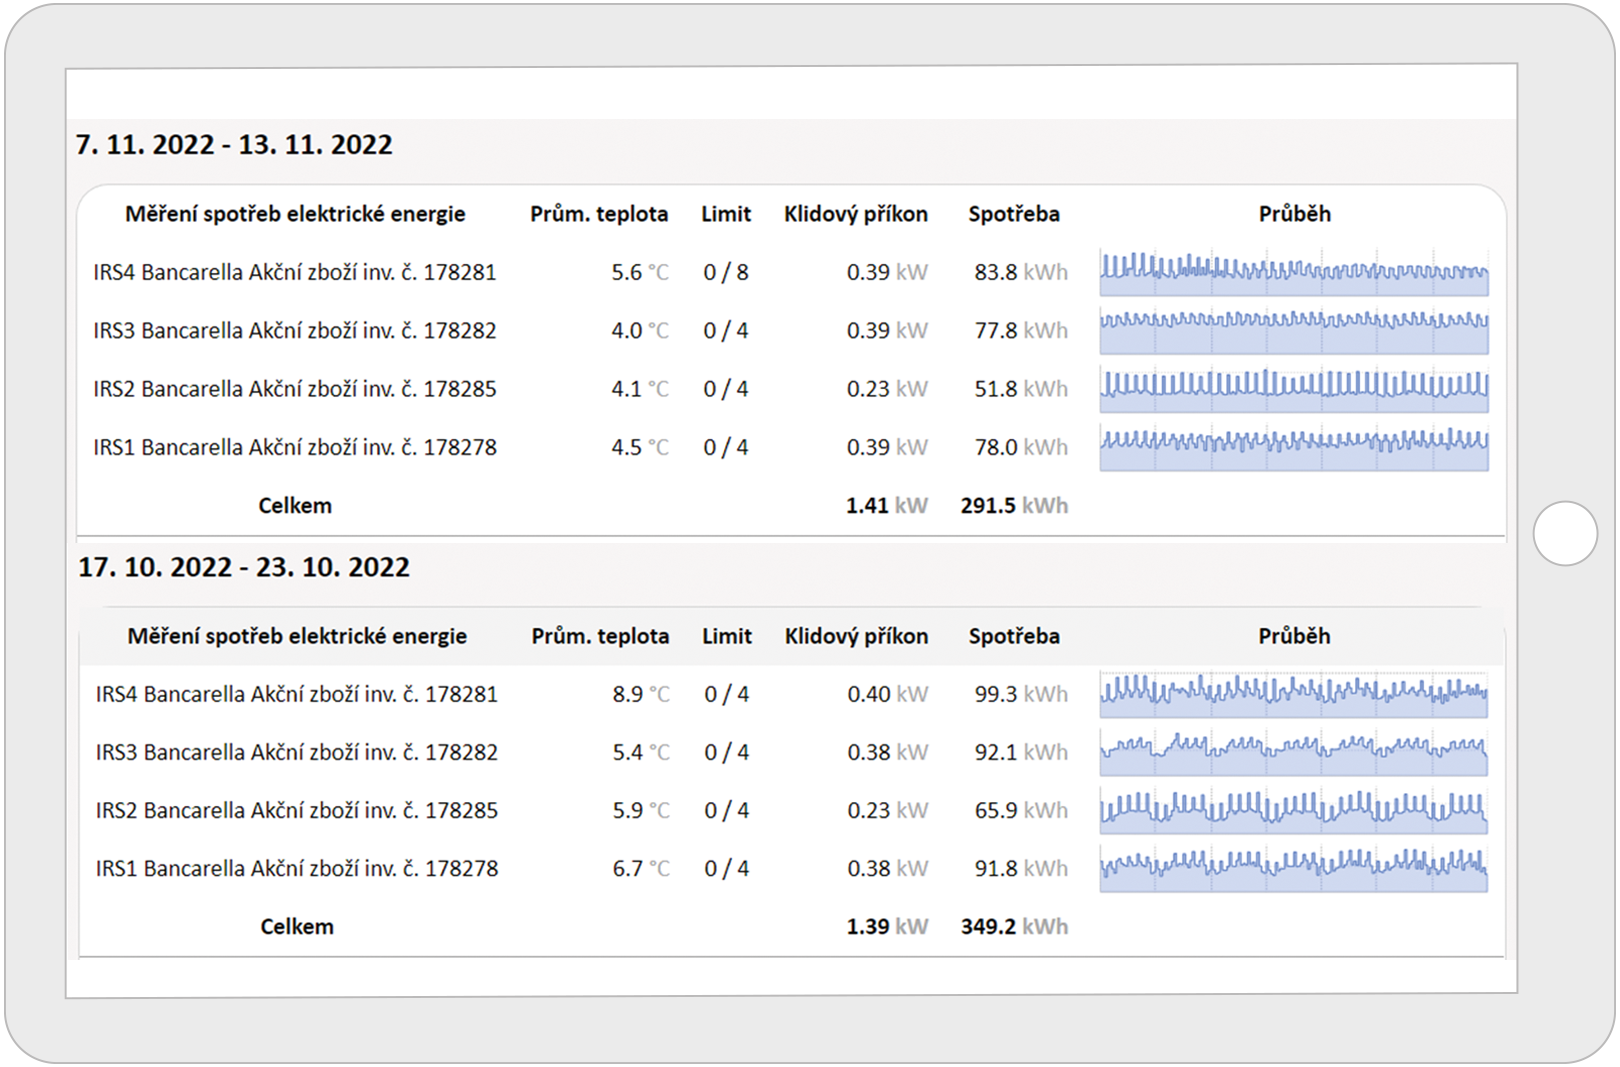1620x1067 pixels.
Task: Open the IRS3 sparkline chart for November week
Action: click(x=1294, y=331)
